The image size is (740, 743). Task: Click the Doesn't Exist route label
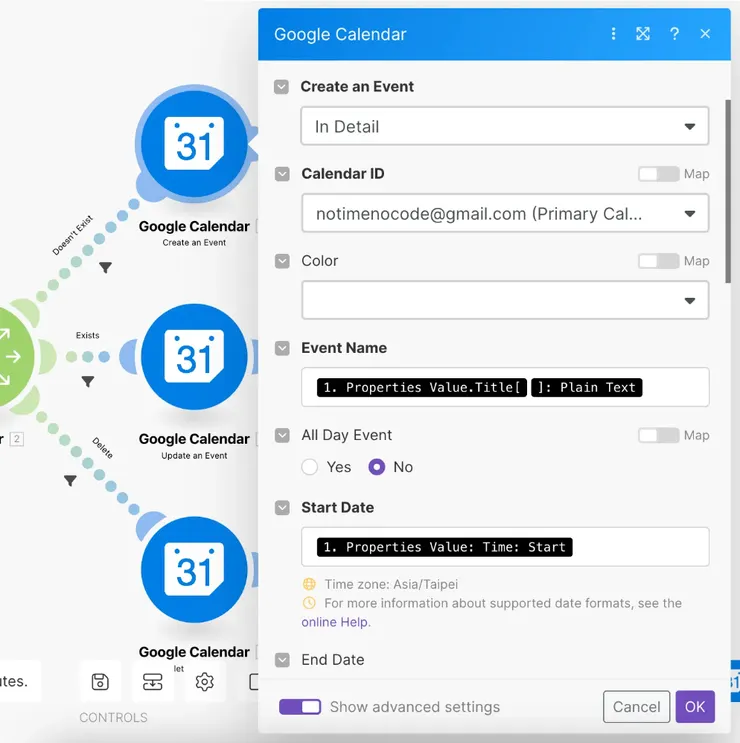(x=72, y=236)
